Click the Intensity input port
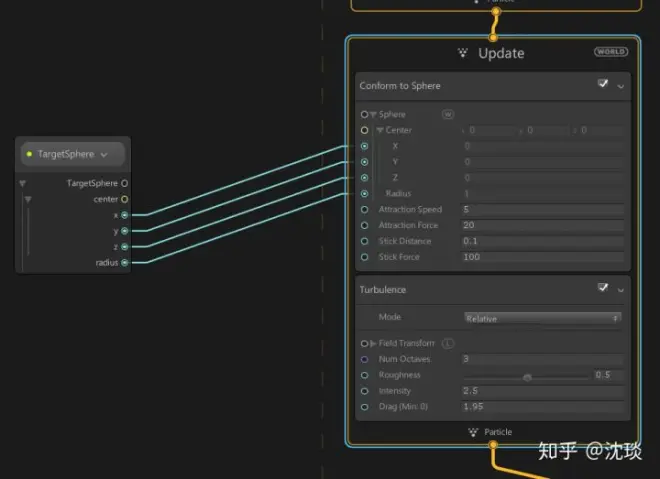The width and height of the screenshot is (660, 479). click(x=365, y=391)
